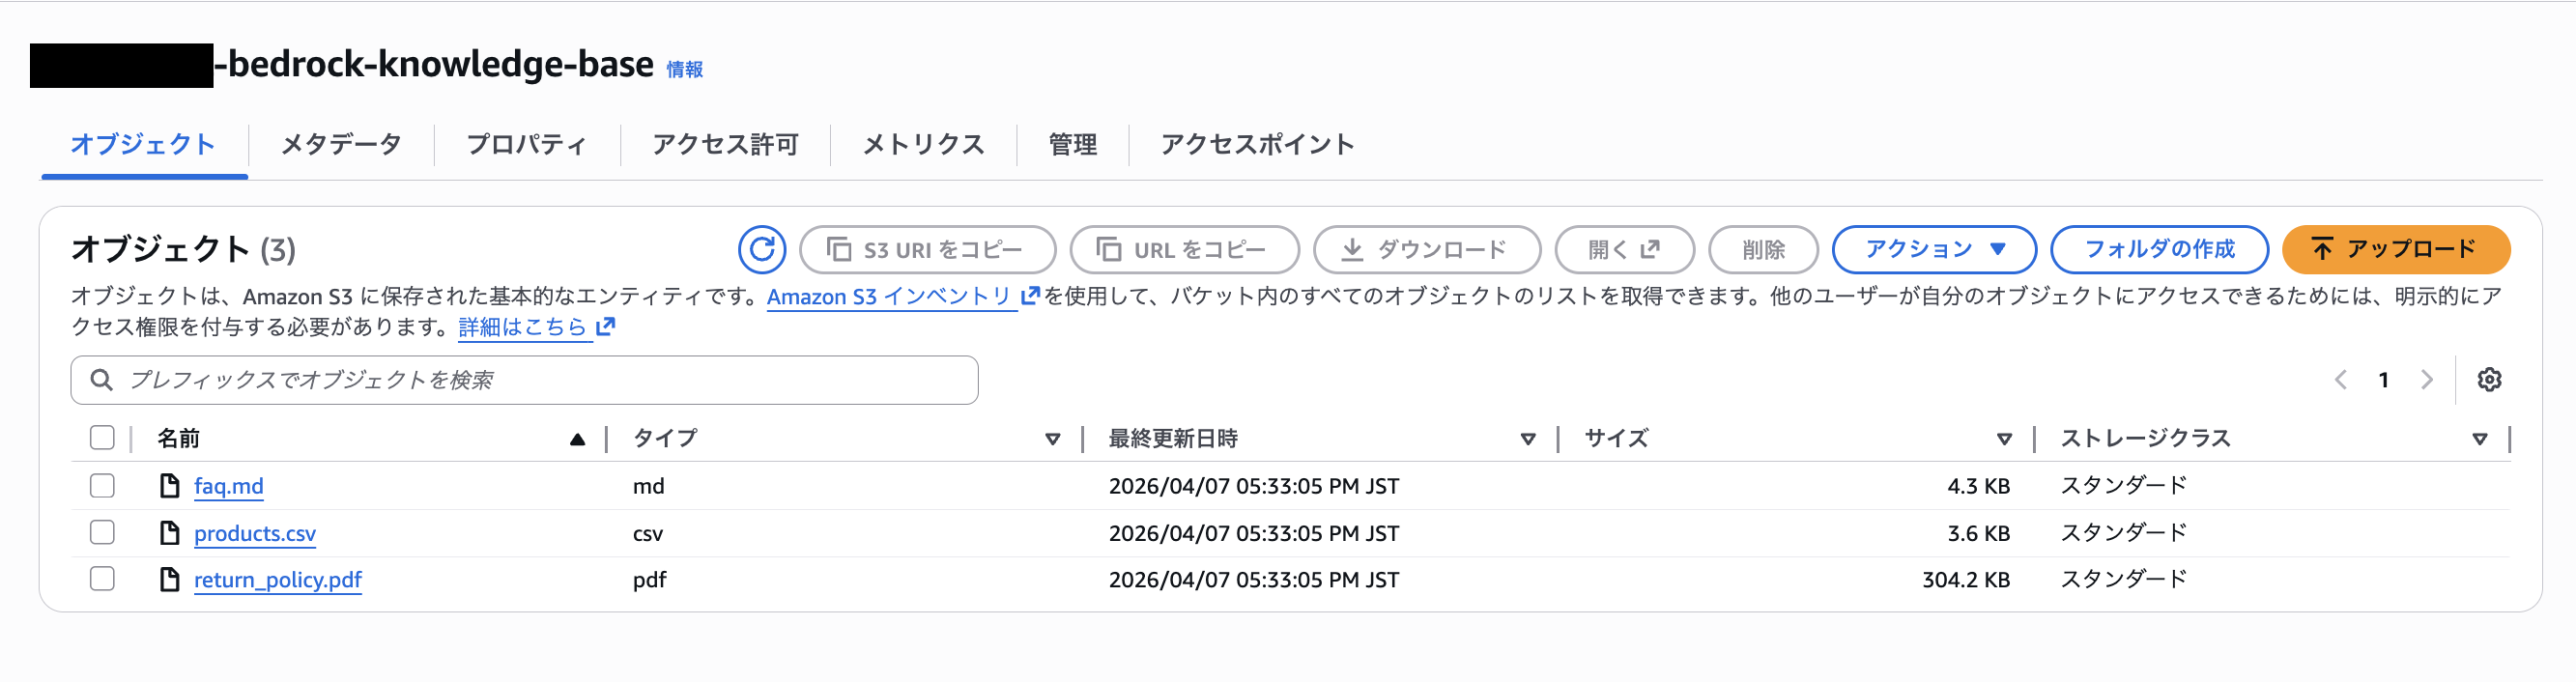2576x682 pixels.
Task: Open table preferences gear icon
Action: (x=2489, y=380)
